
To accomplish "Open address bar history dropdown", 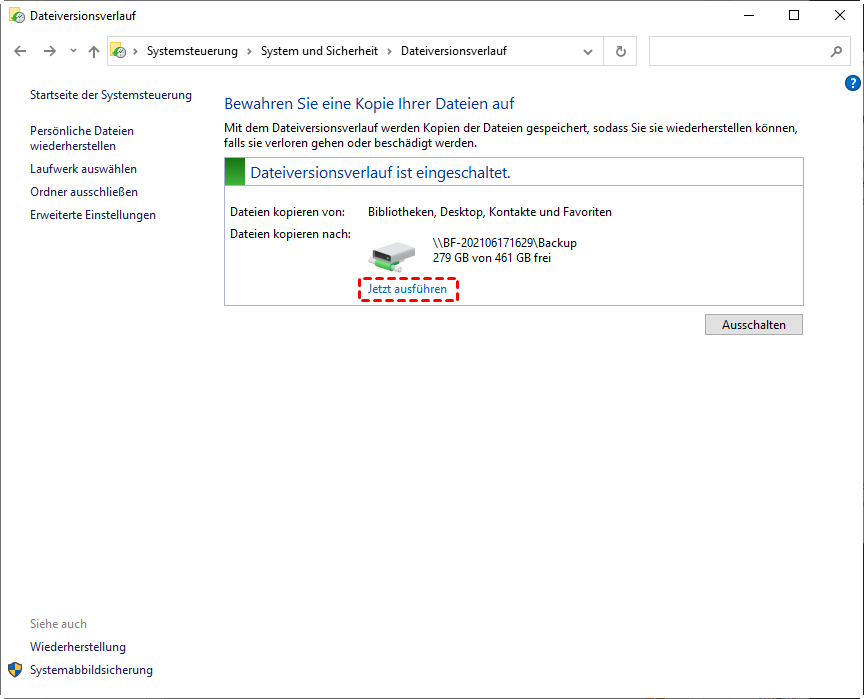I will tap(588, 52).
